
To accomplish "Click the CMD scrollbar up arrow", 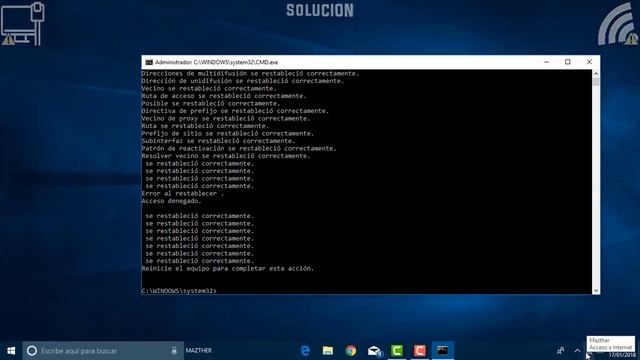I will click(x=596, y=74).
